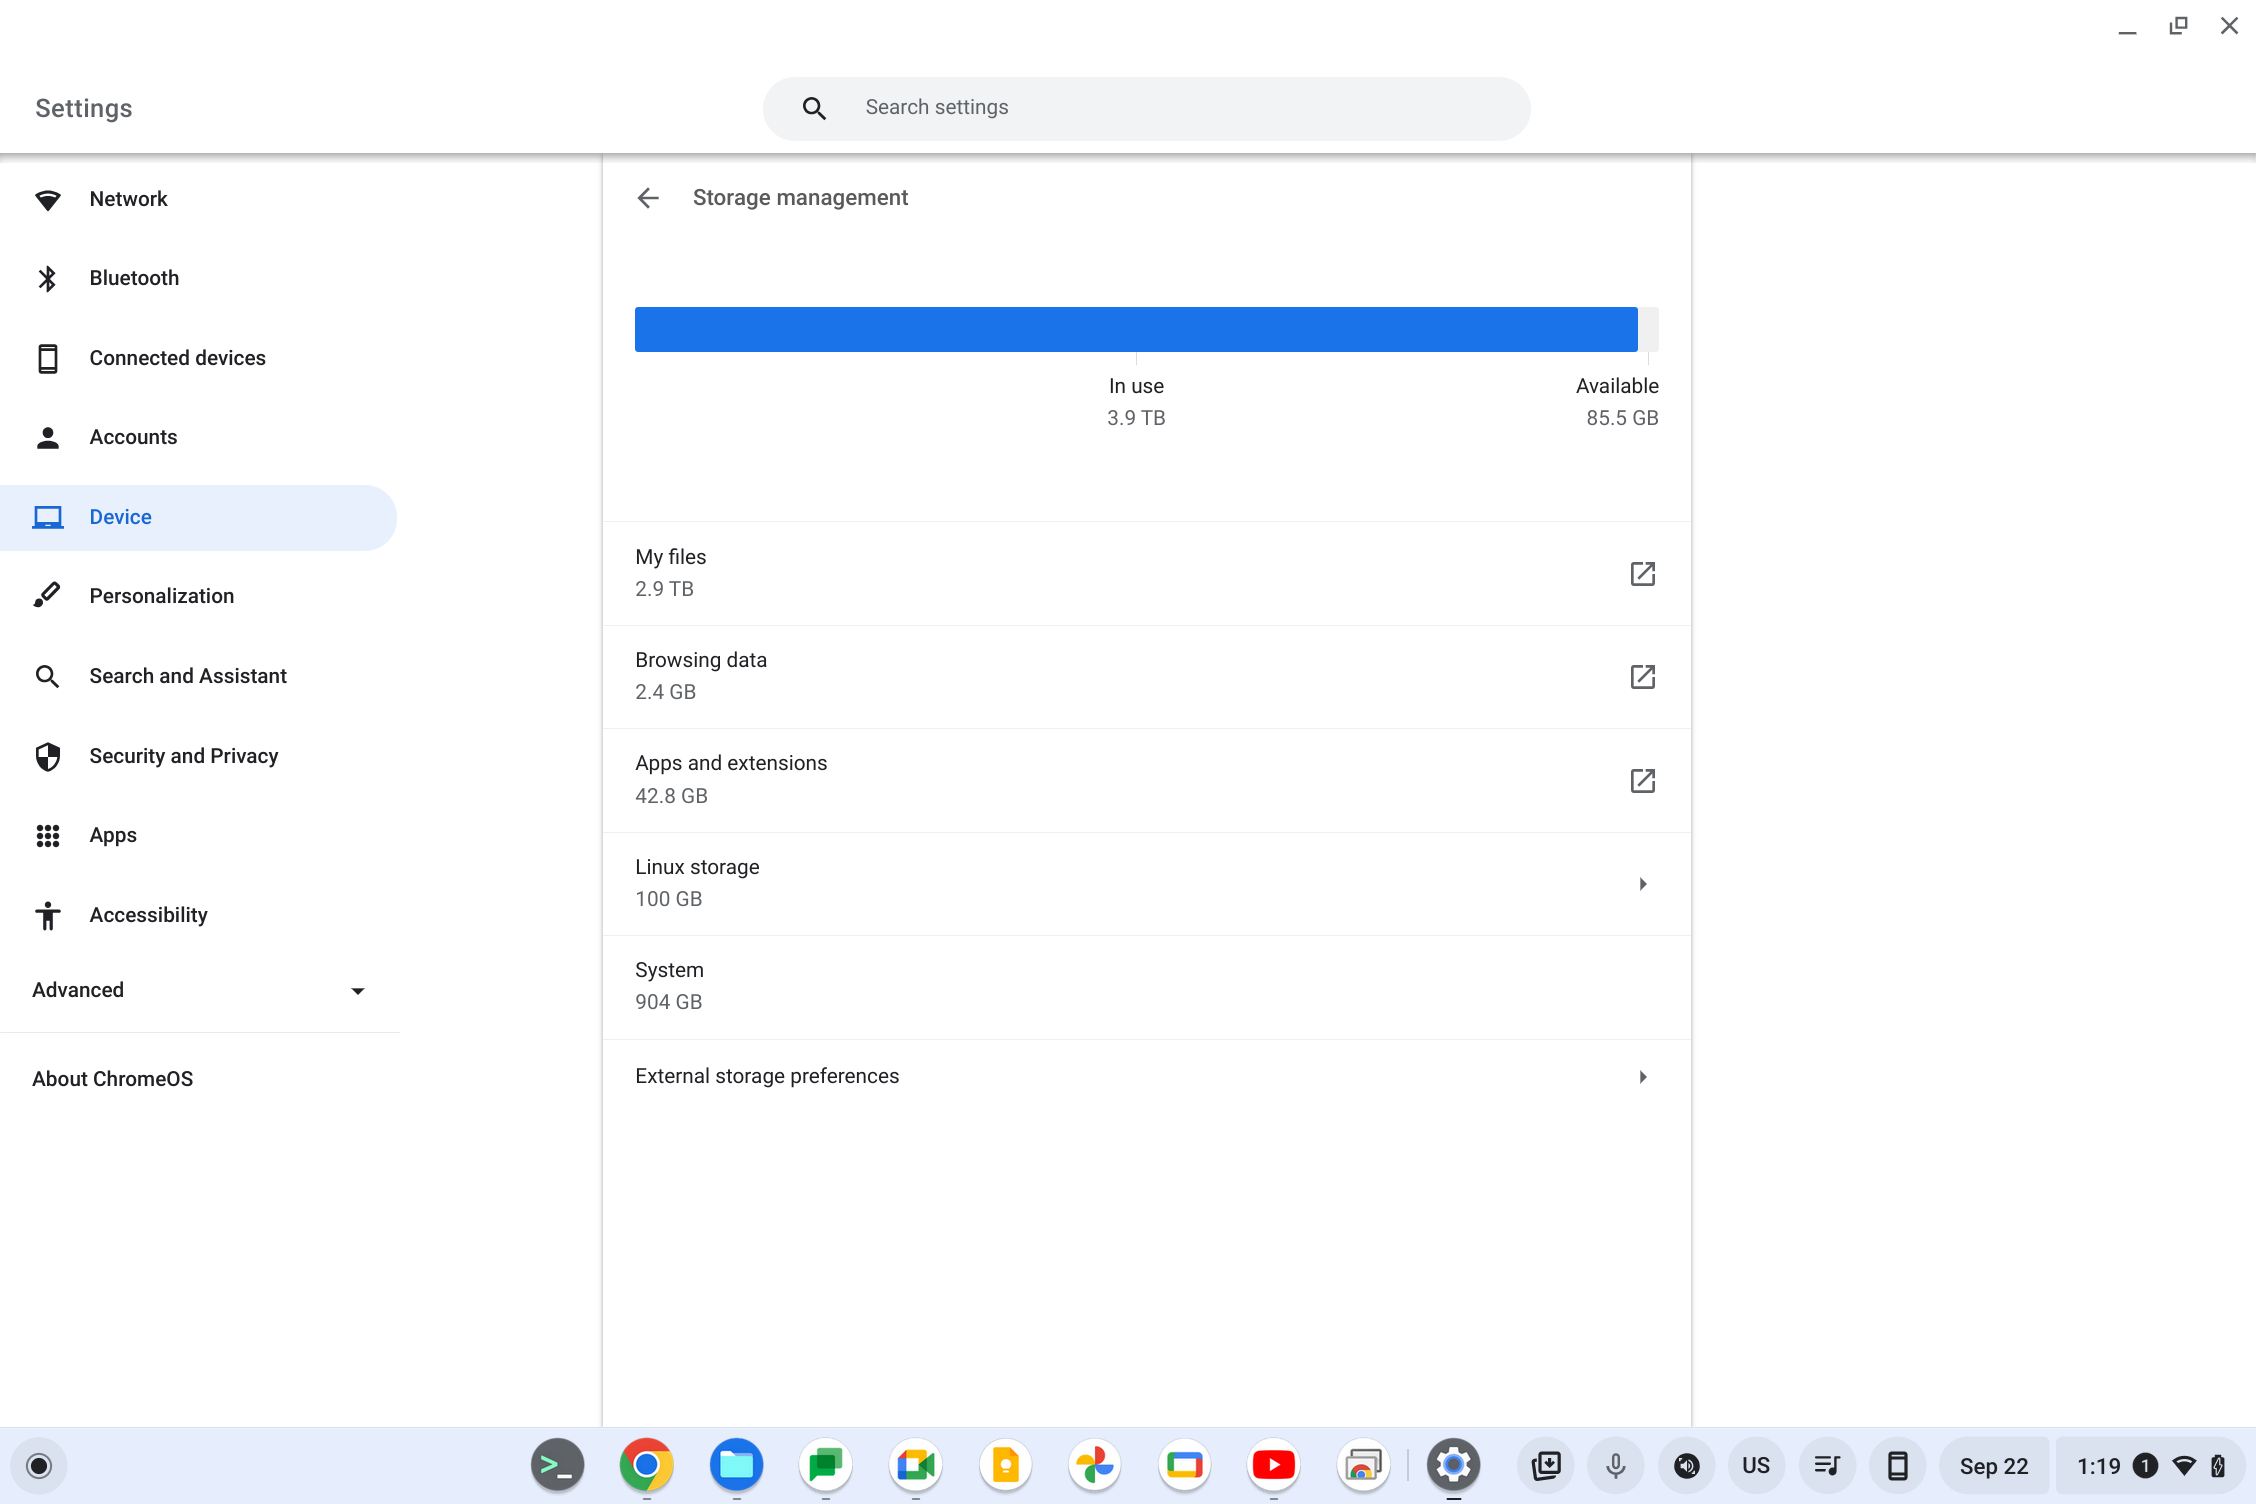Toggle volume from the system tray
This screenshot has height=1504, width=2256.
pyautogui.click(x=1685, y=1465)
